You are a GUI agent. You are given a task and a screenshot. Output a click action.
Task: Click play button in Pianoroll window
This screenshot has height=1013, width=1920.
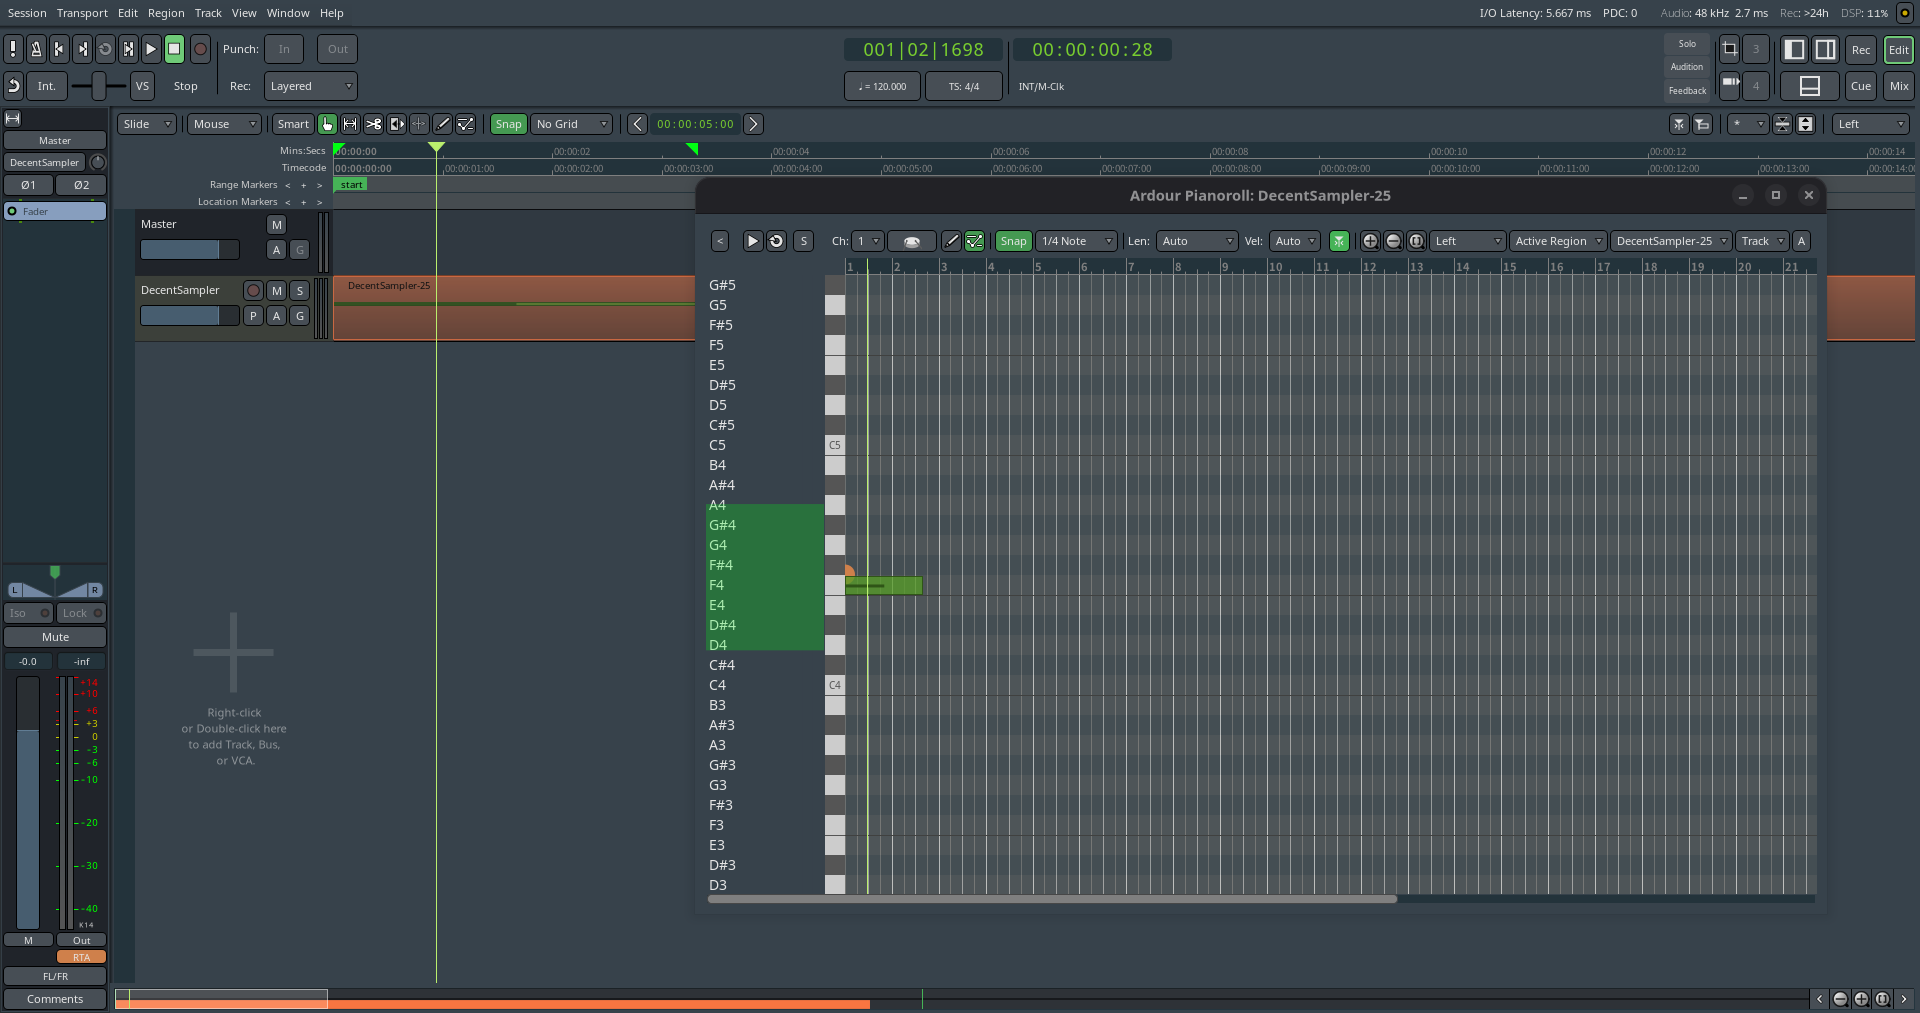752,241
